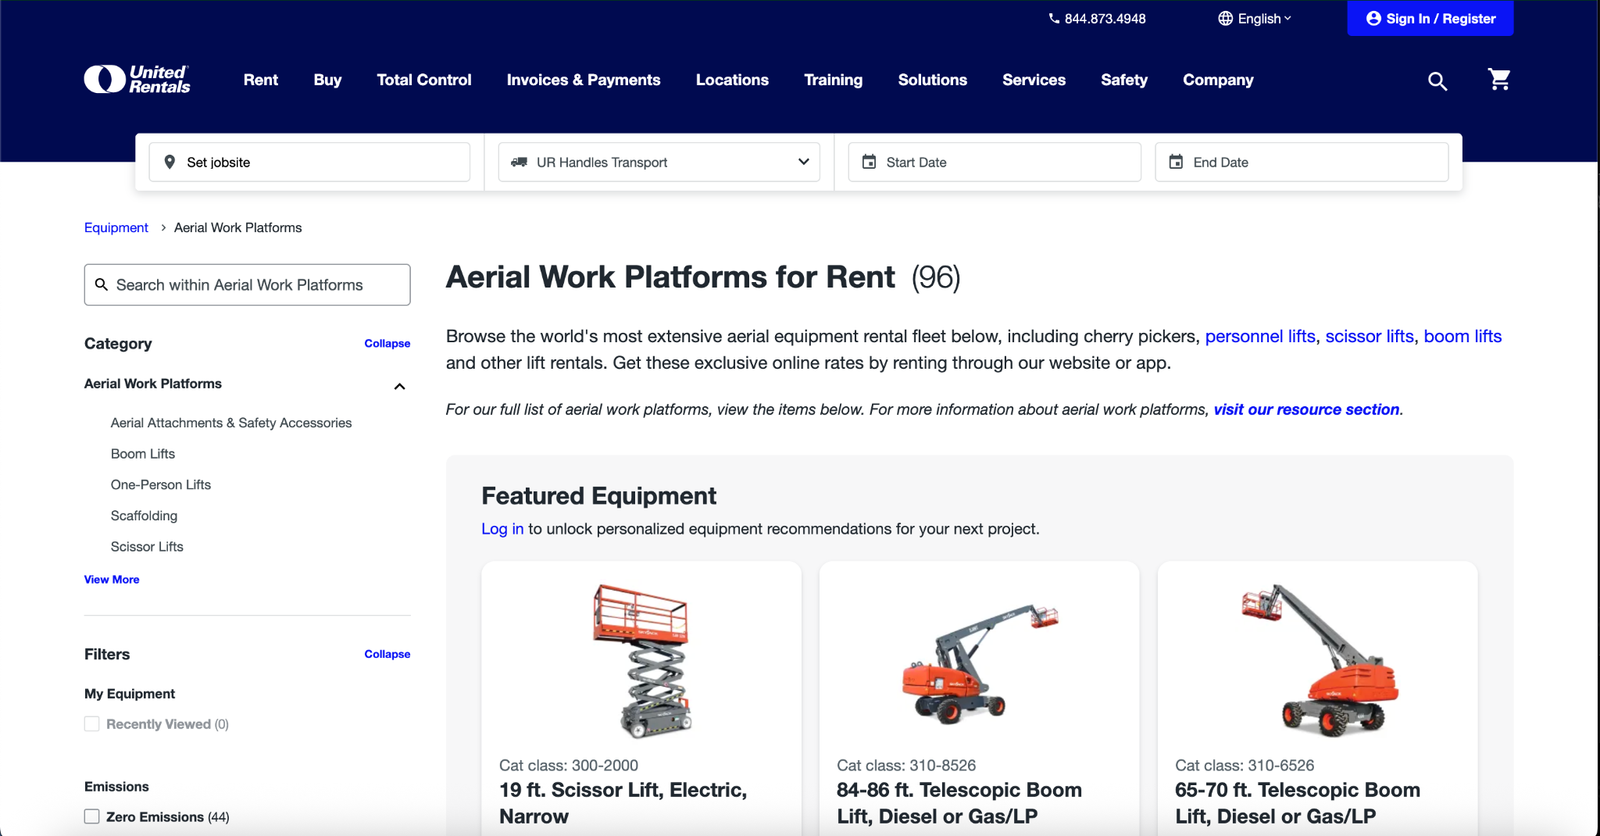Open the site search magnifier icon

(x=1437, y=81)
